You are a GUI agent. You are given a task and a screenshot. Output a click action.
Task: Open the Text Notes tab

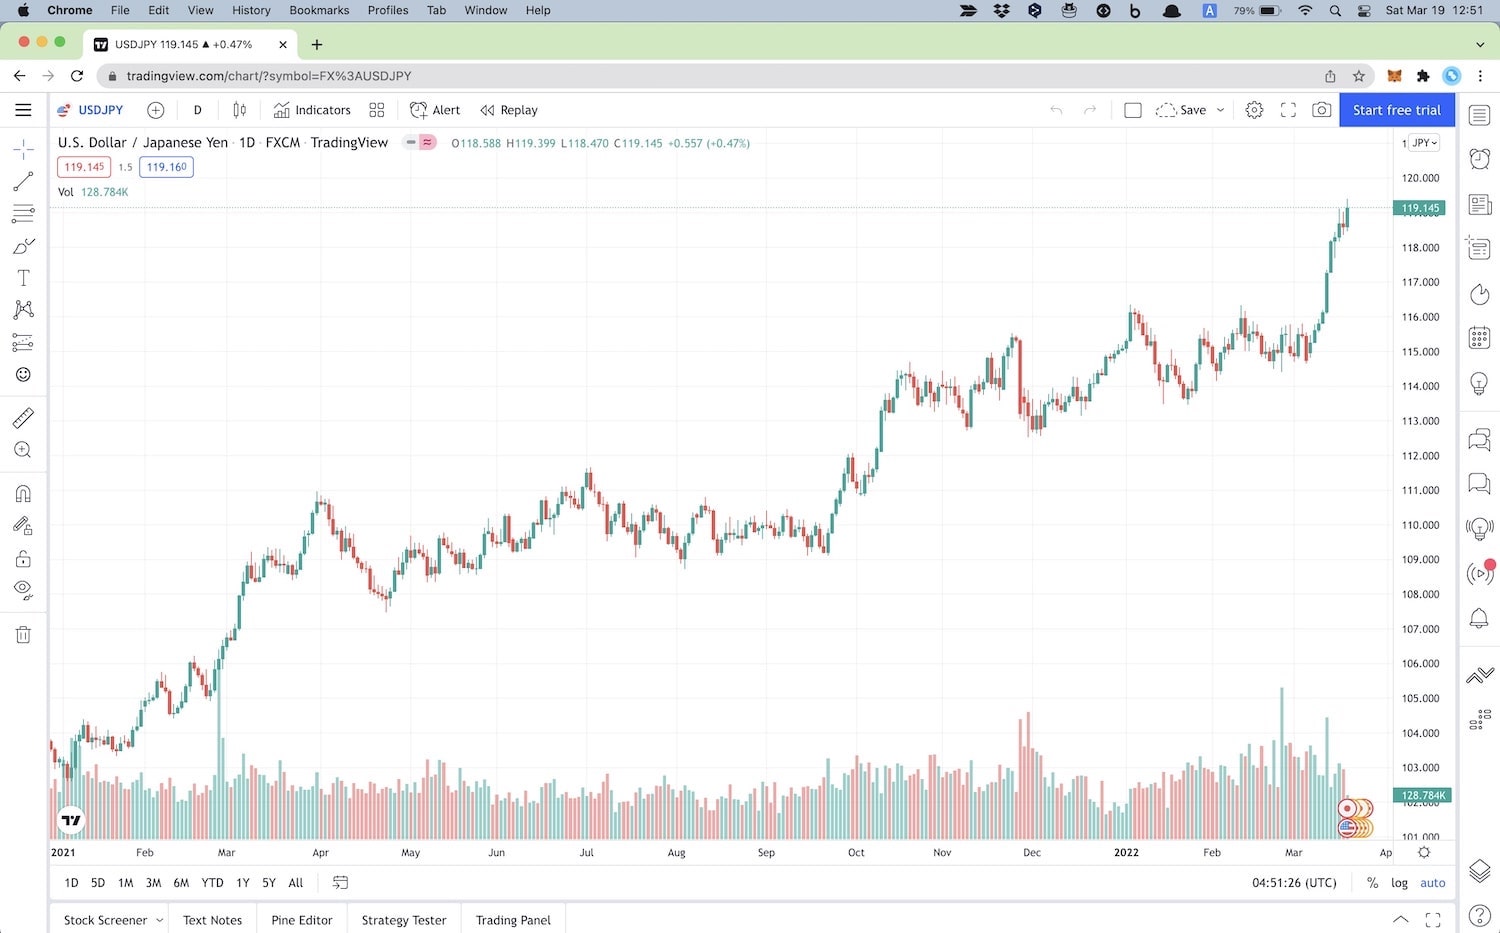(212, 920)
